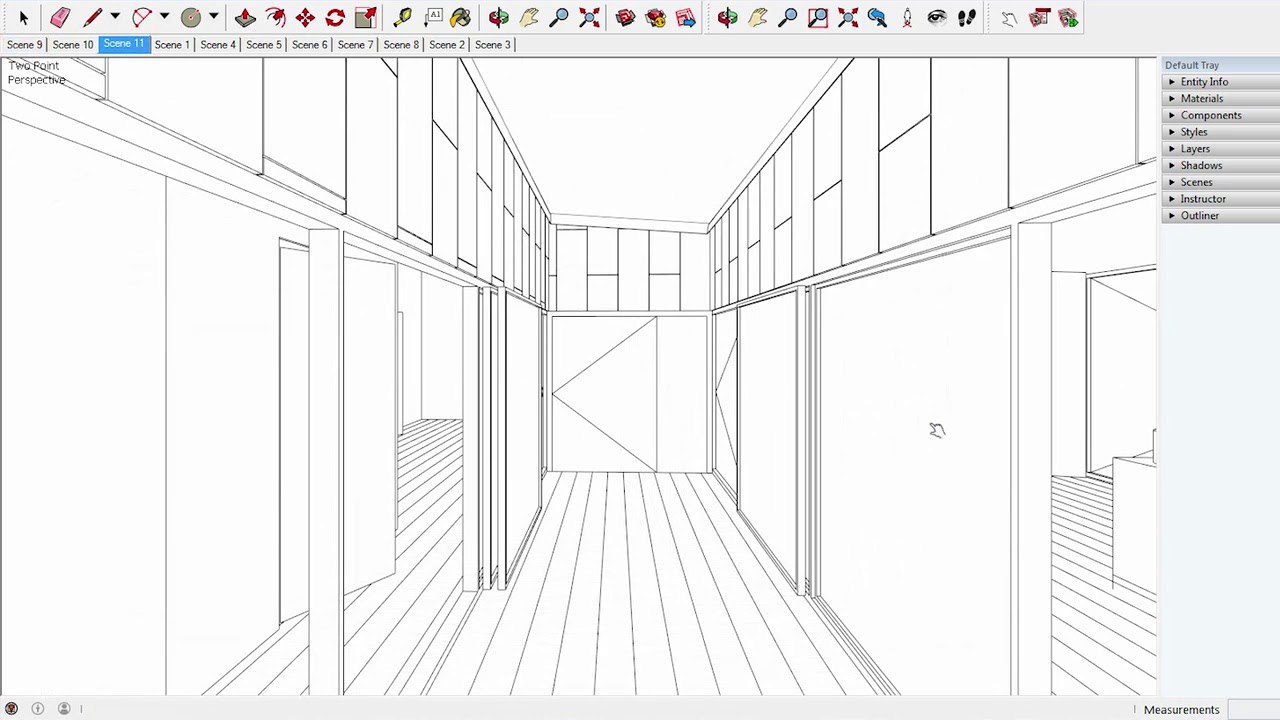1280x720 pixels.
Task: Select the Move tool
Action: (x=305, y=17)
